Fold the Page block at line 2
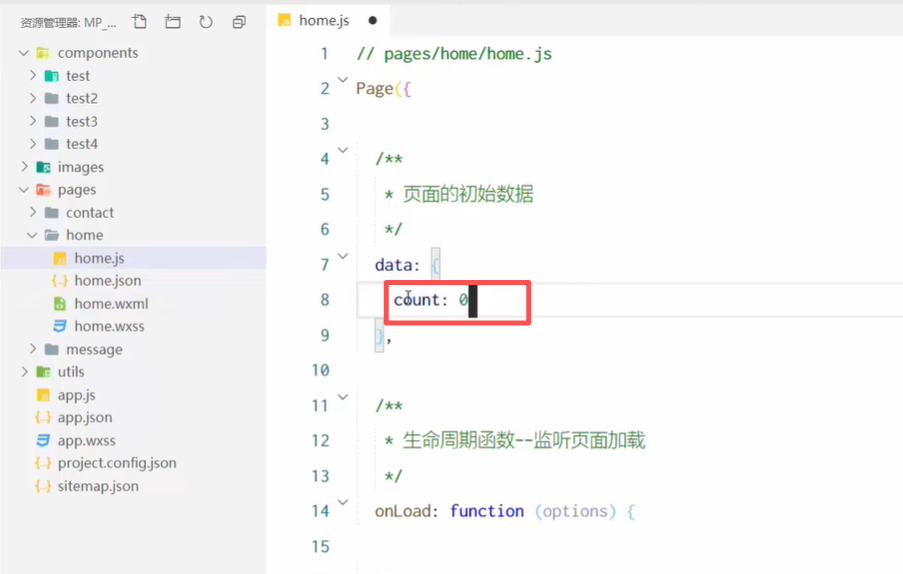Viewport: 903px width, 574px height. [x=343, y=79]
